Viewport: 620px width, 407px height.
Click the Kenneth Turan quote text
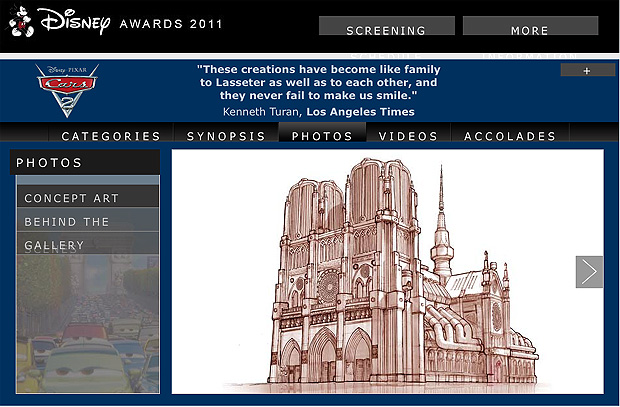pyautogui.click(x=319, y=82)
